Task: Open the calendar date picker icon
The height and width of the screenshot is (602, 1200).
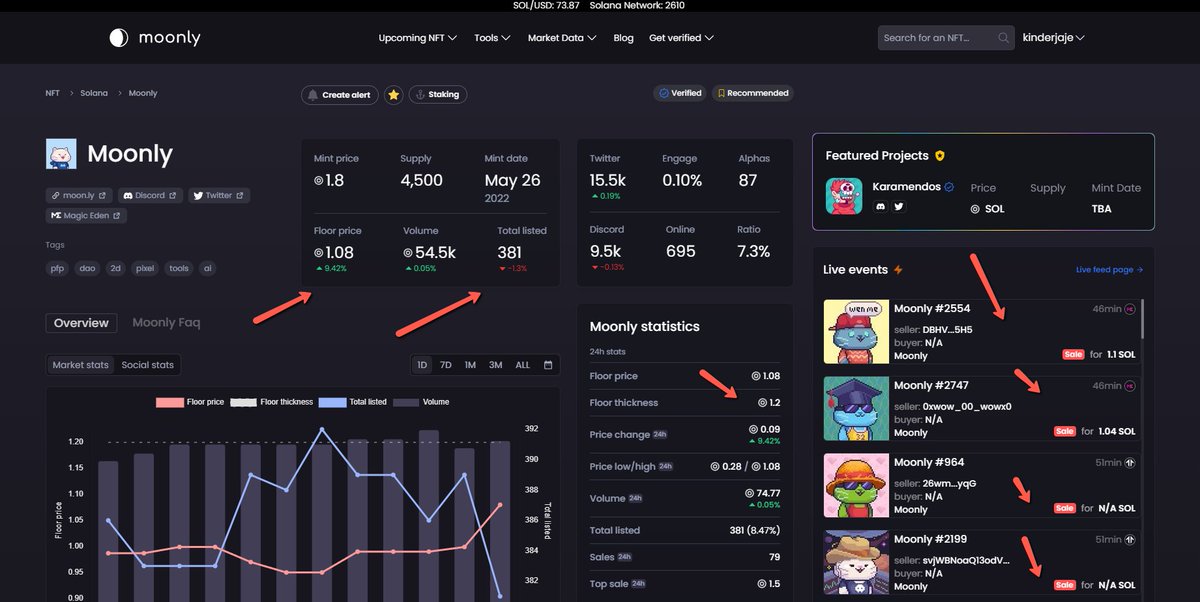Action: pyautogui.click(x=548, y=365)
